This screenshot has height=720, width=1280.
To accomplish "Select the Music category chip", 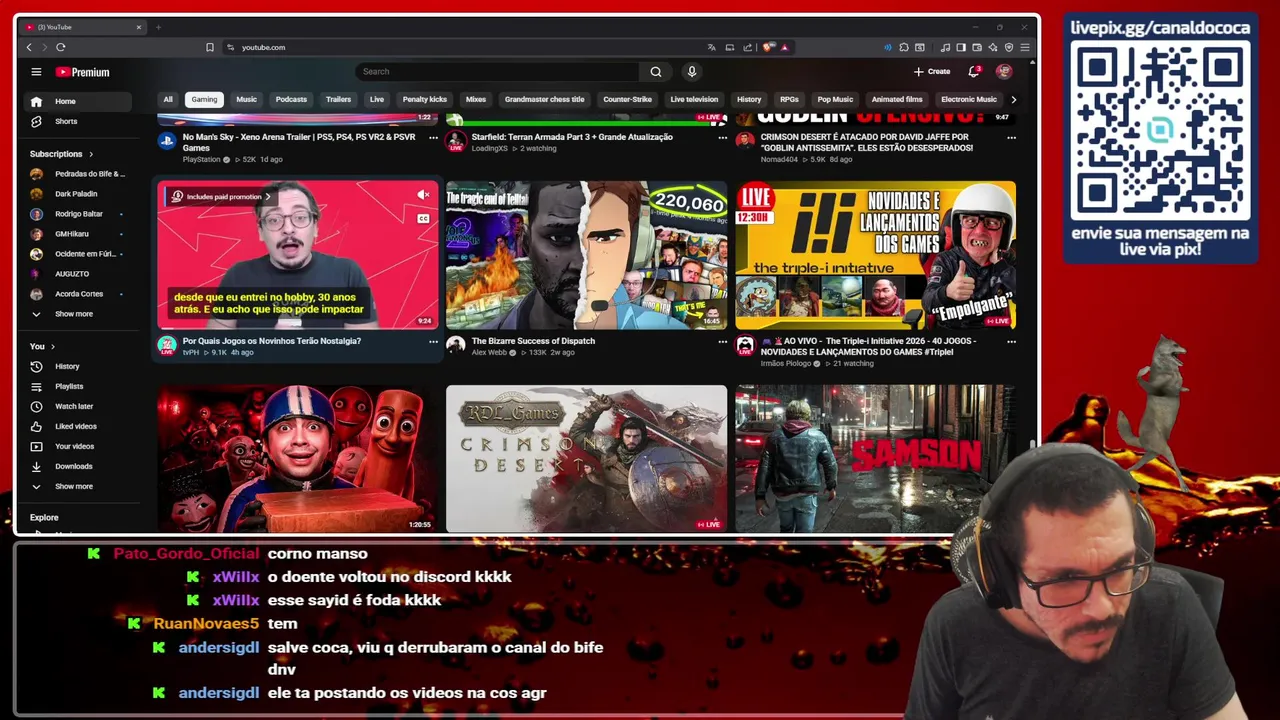I will [246, 99].
